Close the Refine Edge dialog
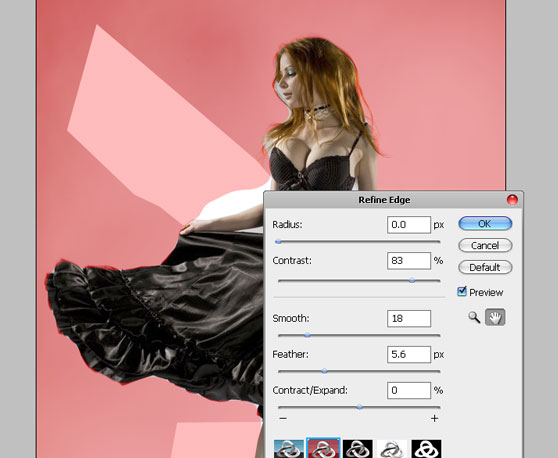This screenshot has width=558, height=458. 512,200
